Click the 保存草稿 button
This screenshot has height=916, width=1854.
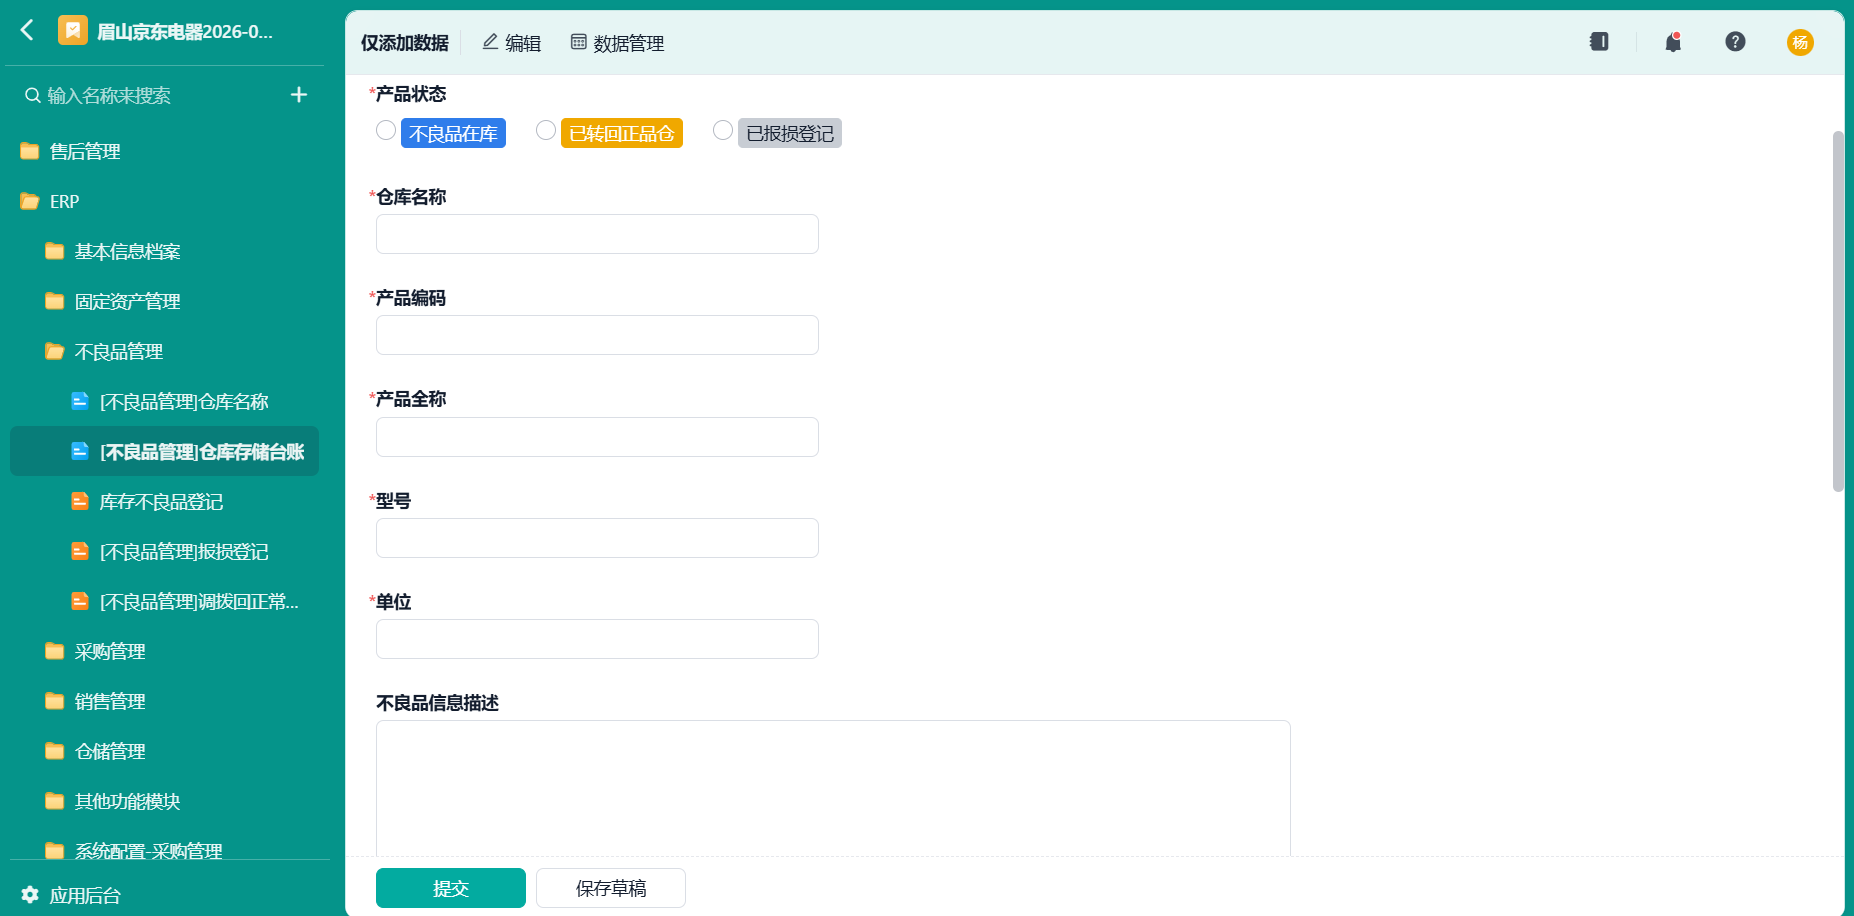(611, 888)
